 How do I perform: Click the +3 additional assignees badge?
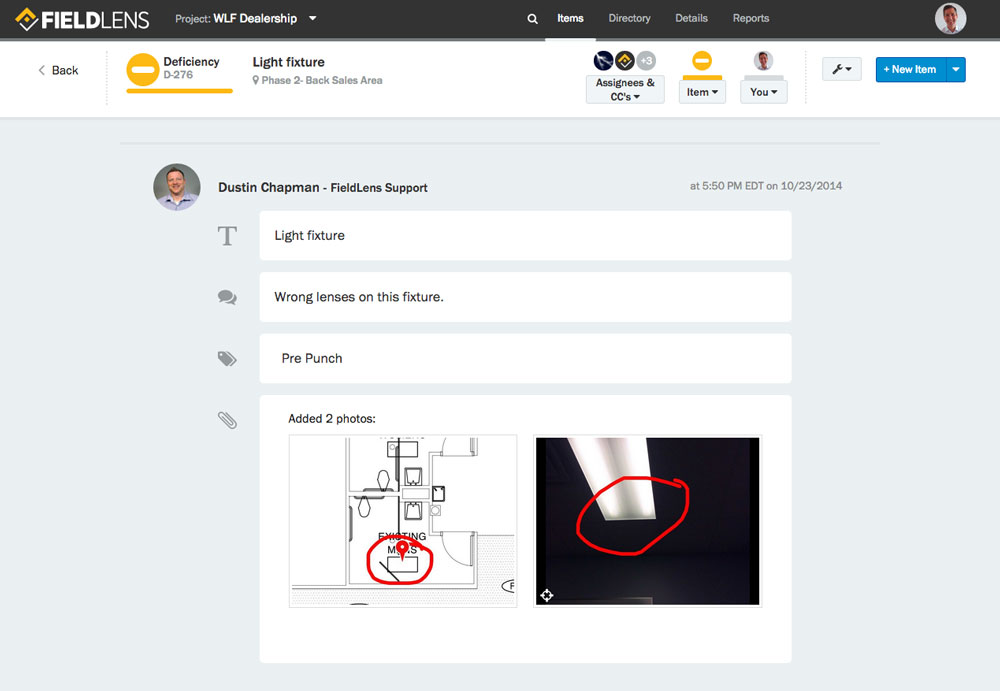tap(645, 60)
